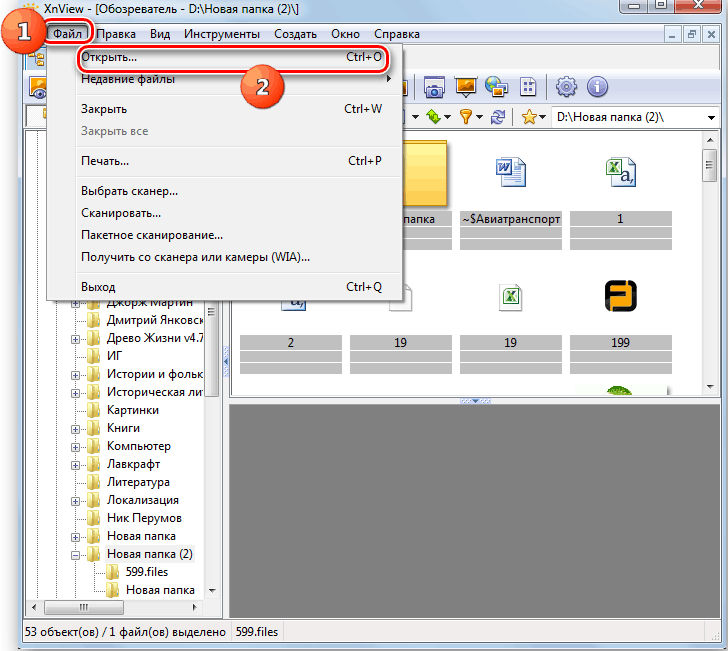Click the thumbnail pane scroll-down arrow
The image size is (728, 651).
pyautogui.click(x=710, y=387)
